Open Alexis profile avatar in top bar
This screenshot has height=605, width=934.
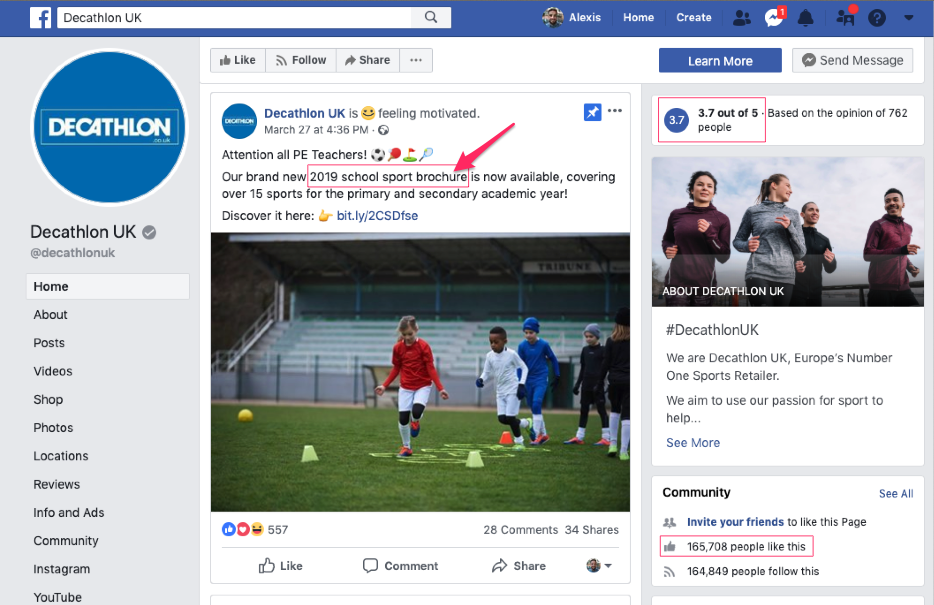(x=553, y=18)
